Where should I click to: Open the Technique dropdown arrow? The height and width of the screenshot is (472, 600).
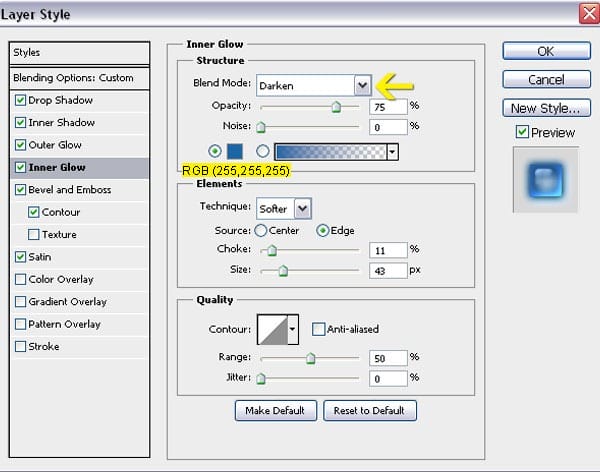point(303,209)
